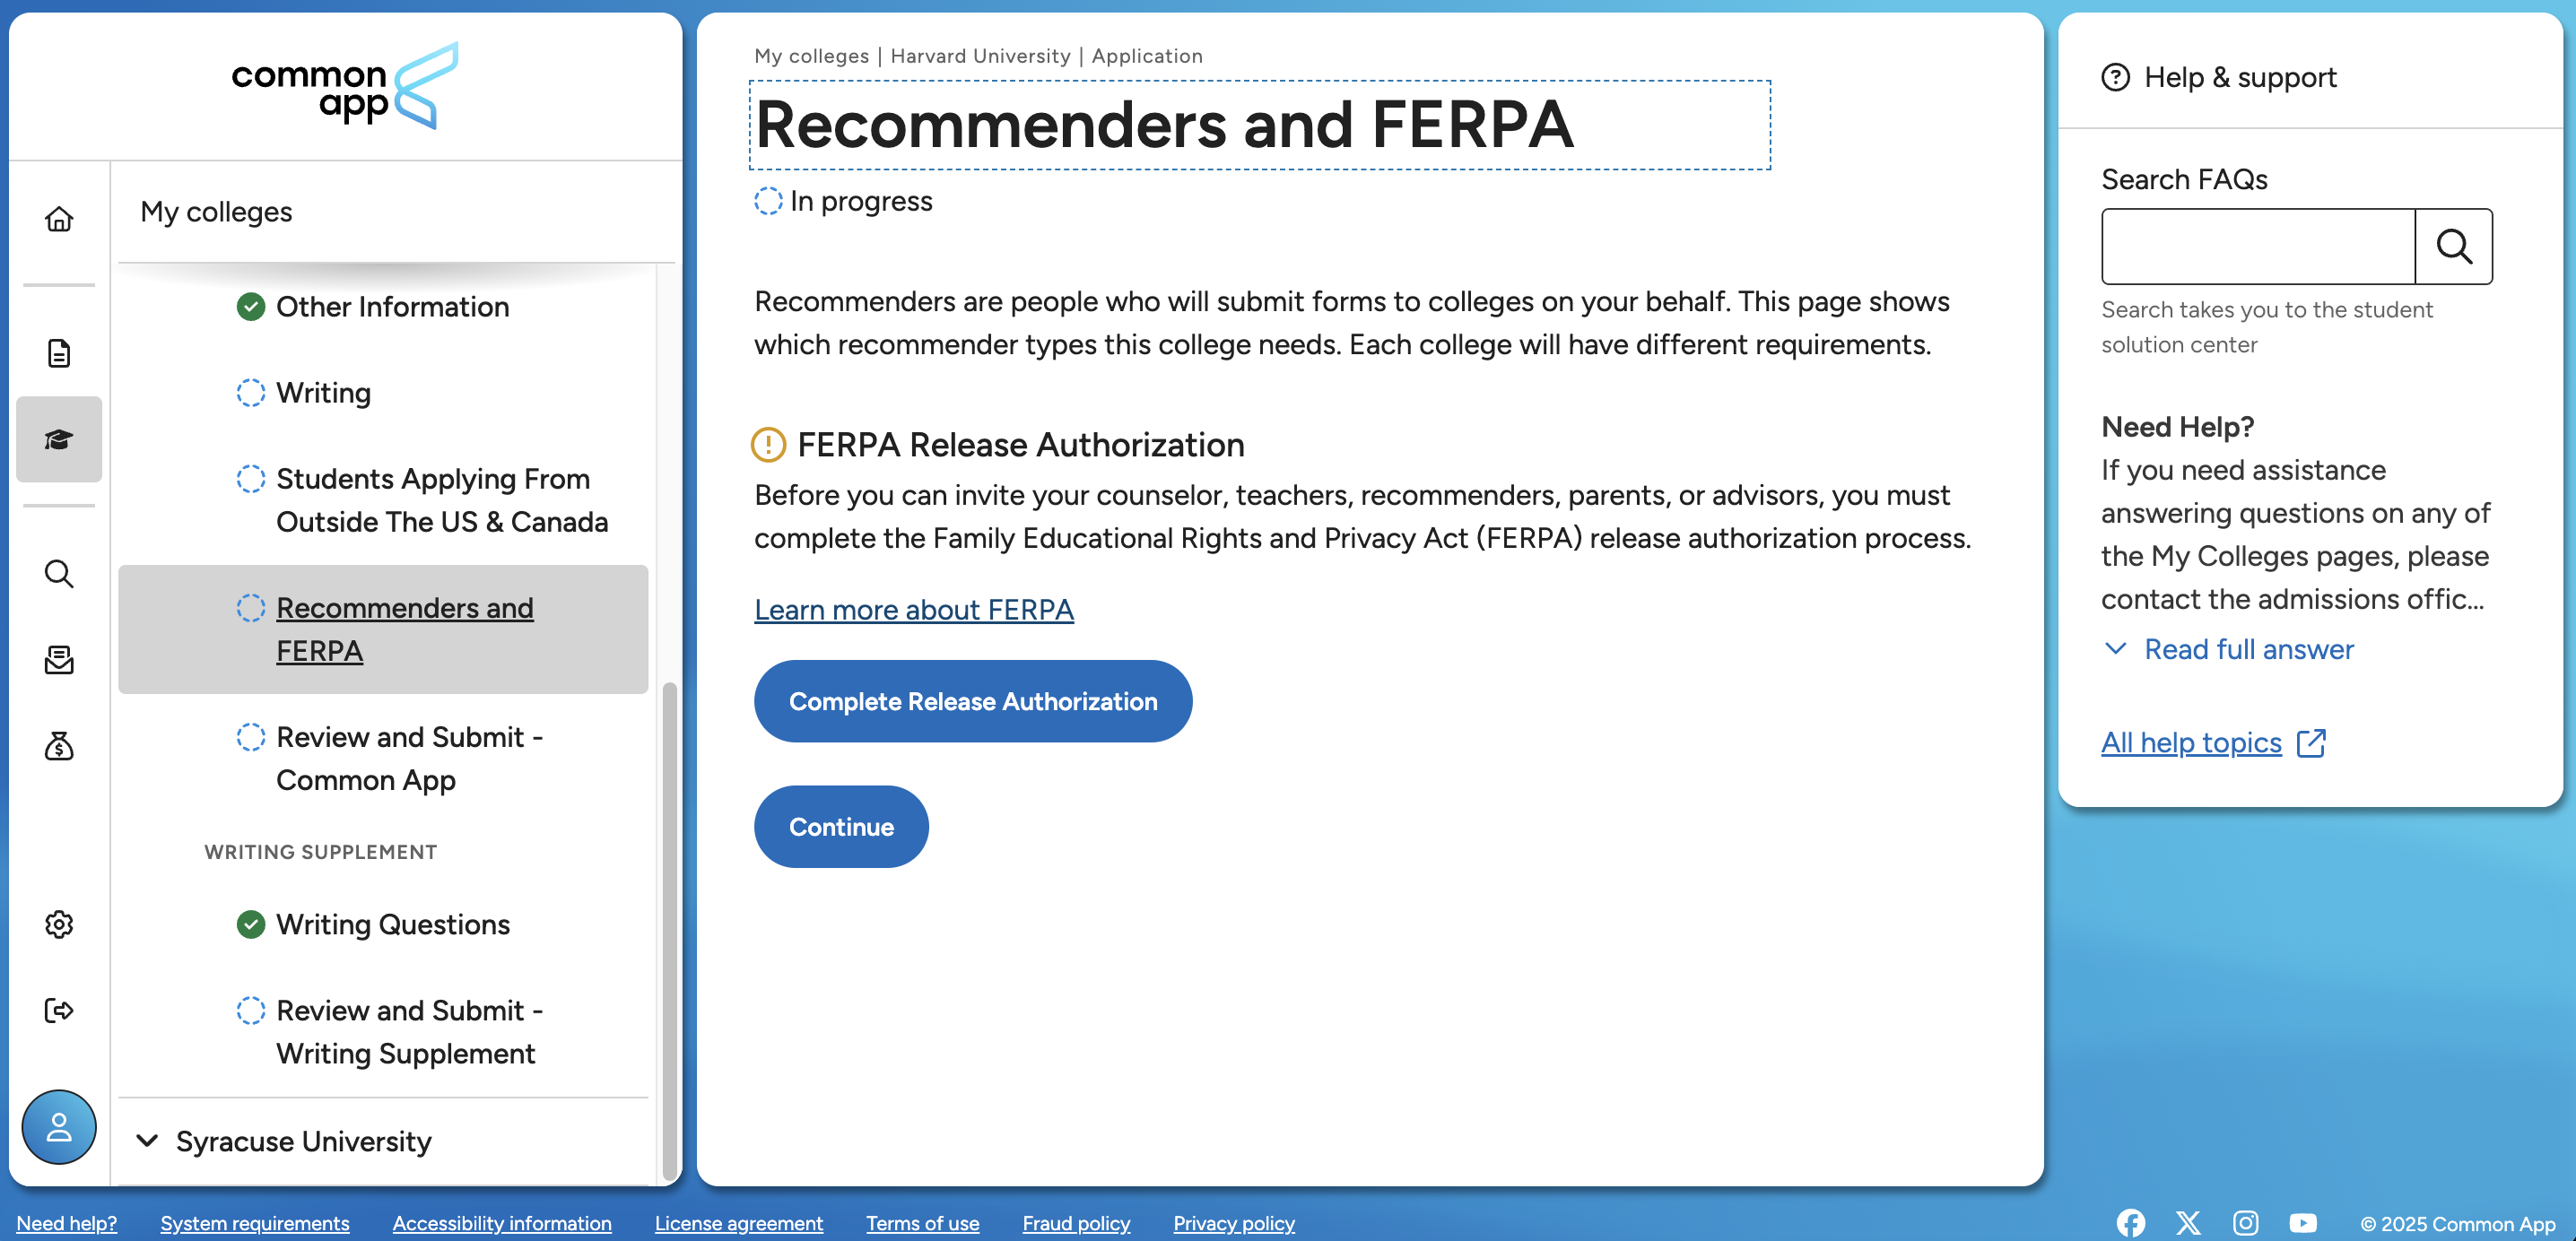Click the sign out icon
Screen dimensions: 2576x1241
pyautogui.click(x=59, y=1010)
